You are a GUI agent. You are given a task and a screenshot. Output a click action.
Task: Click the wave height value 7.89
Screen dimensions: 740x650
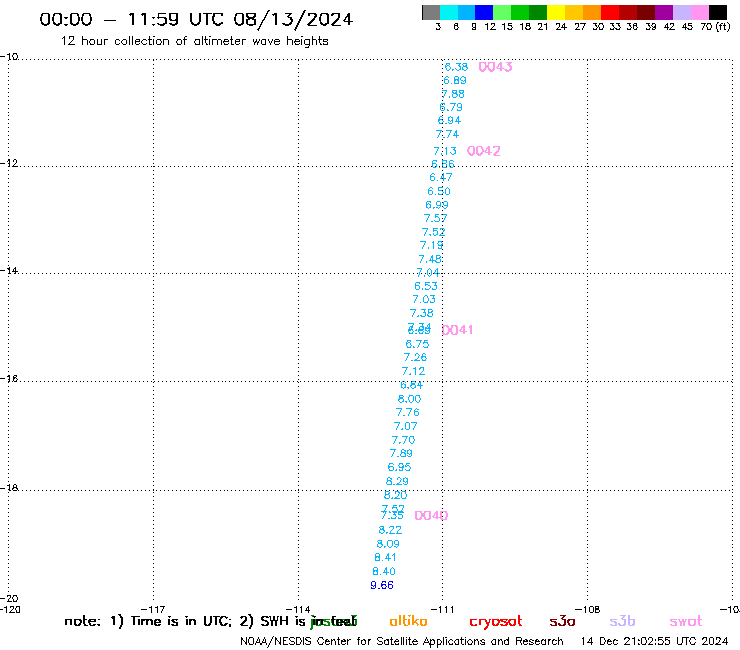point(401,454)
